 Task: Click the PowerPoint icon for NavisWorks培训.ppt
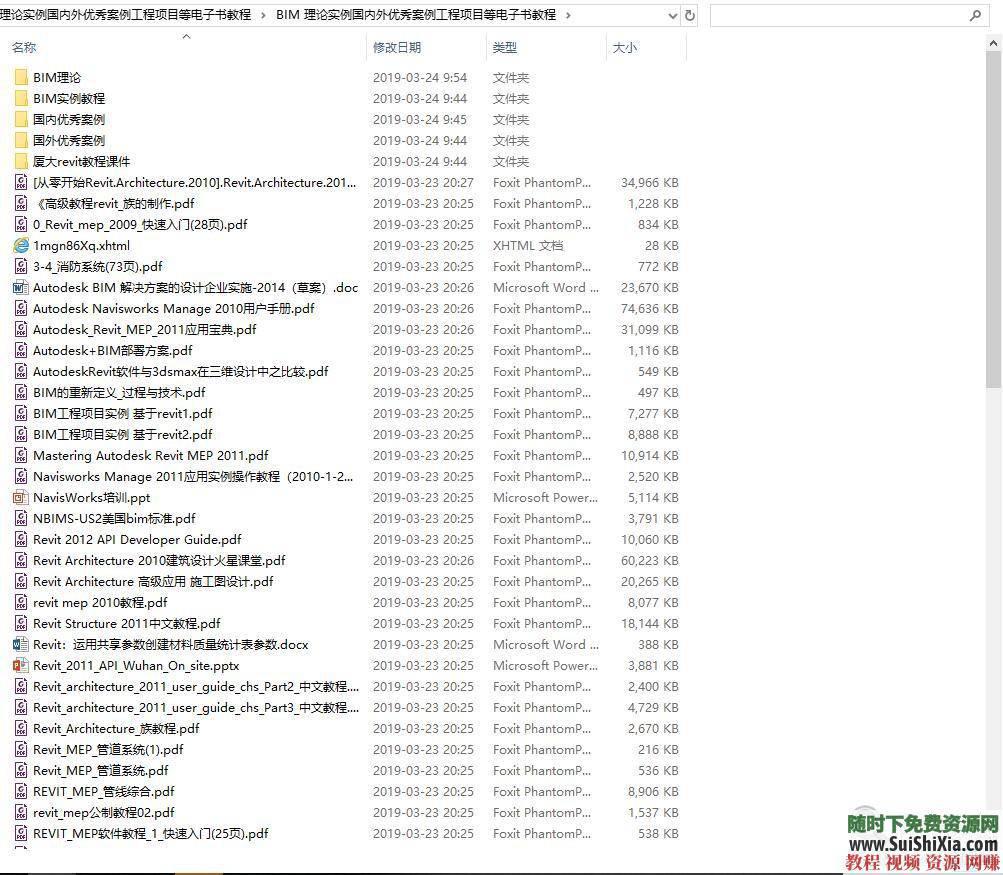point(21,498)
